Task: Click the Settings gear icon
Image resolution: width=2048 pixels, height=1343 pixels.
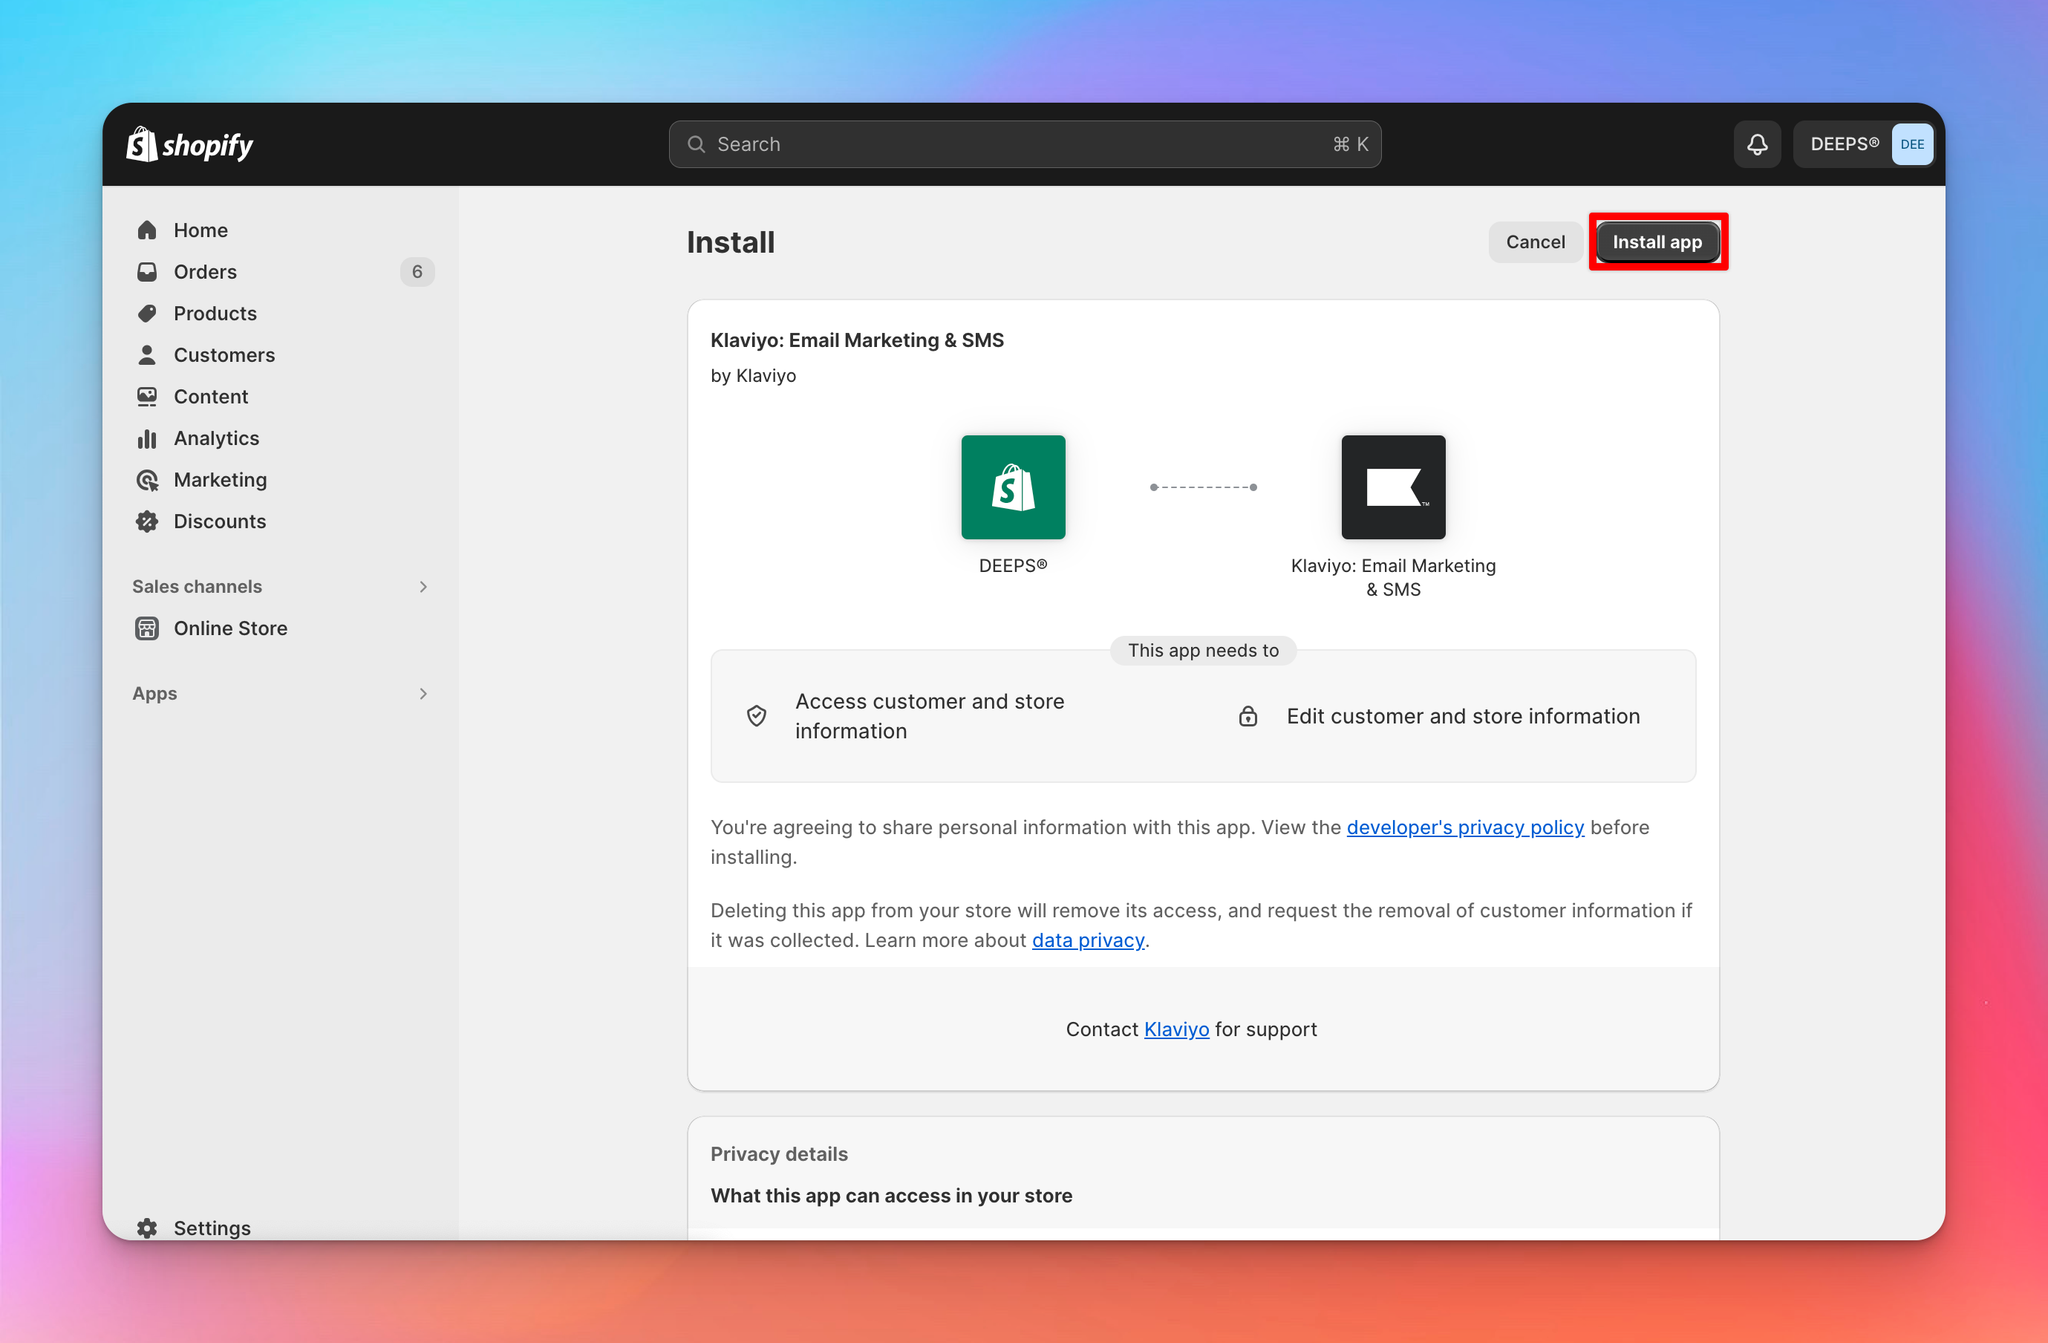Action: [x=147, y=1228]
